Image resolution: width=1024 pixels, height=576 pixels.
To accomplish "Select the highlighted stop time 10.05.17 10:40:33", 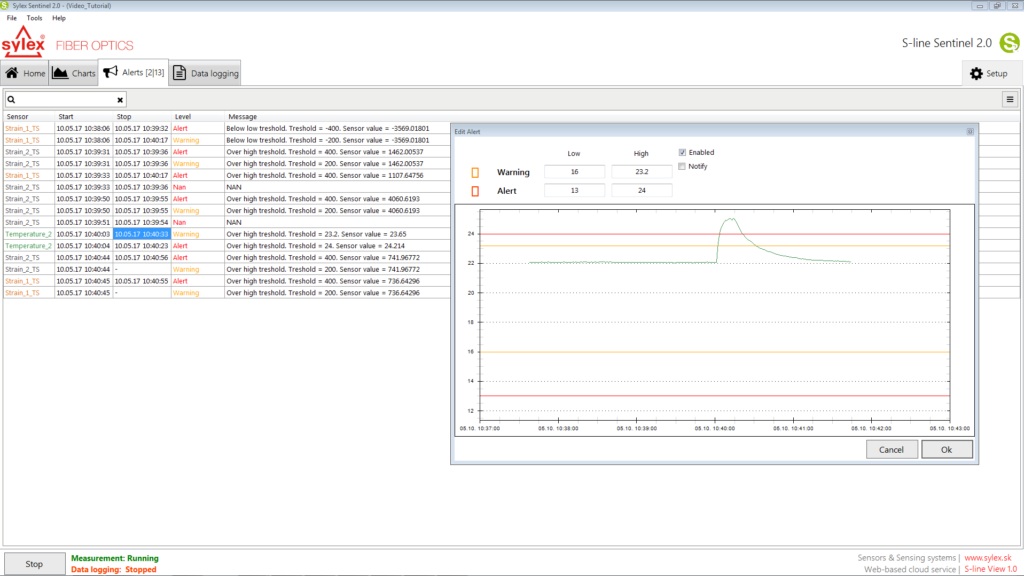I will pyautogui.click(x=142, y=234).
